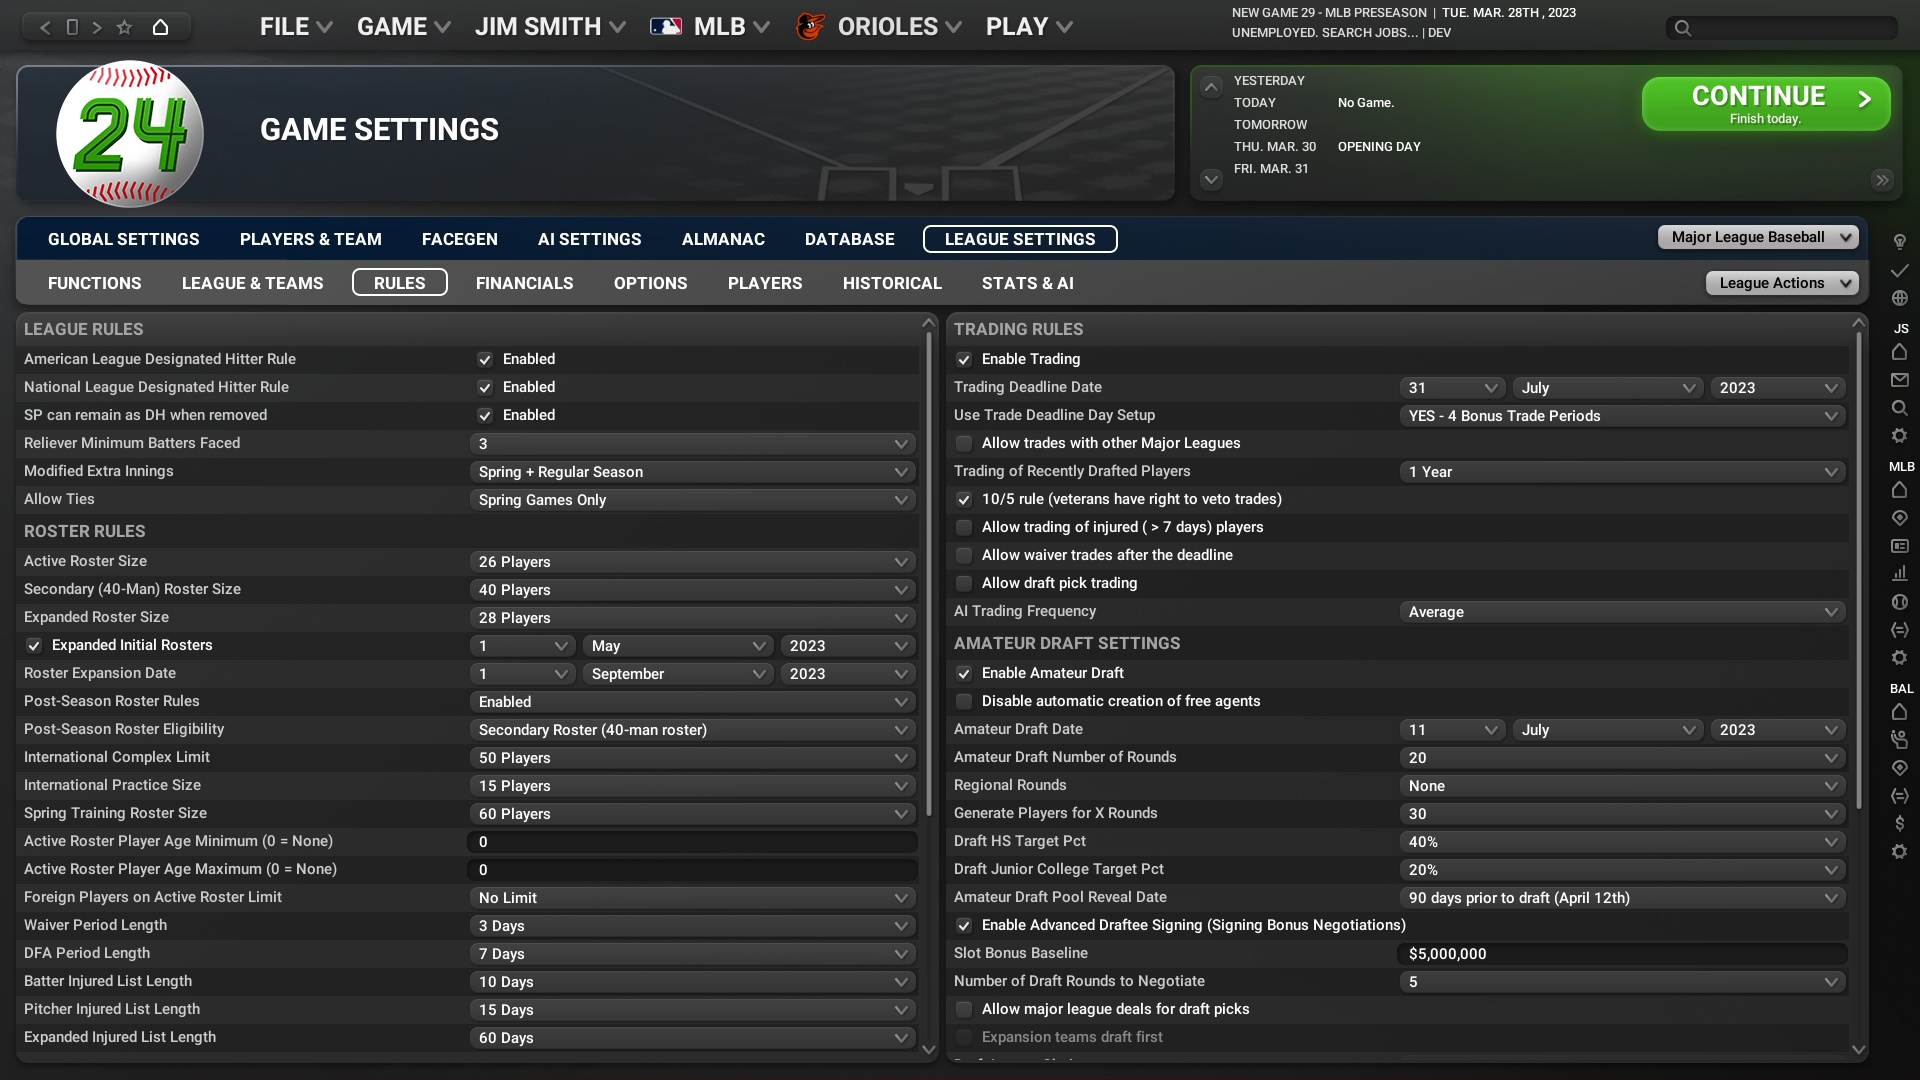Image resolution: width=1920 pixels, height=1080 pixels.
Task: Scroll down the league rules panel
Action: coord(932,1050)
